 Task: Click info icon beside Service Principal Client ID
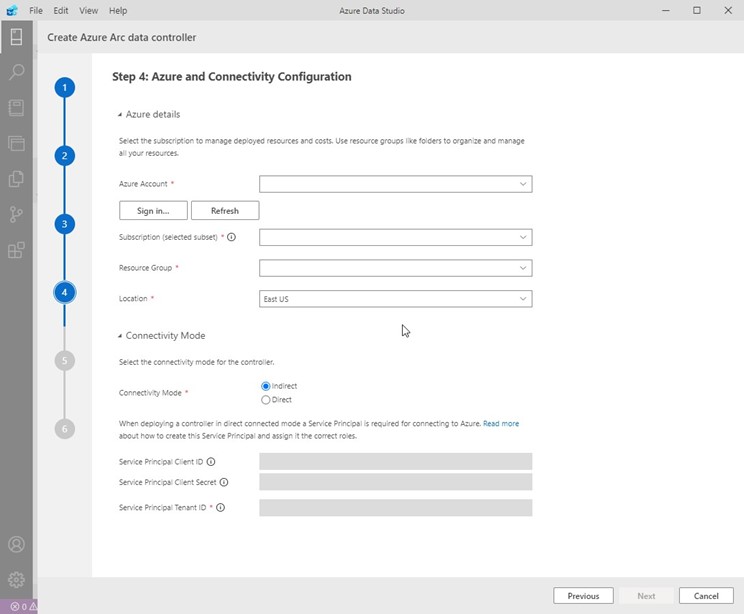click(211, 462)
